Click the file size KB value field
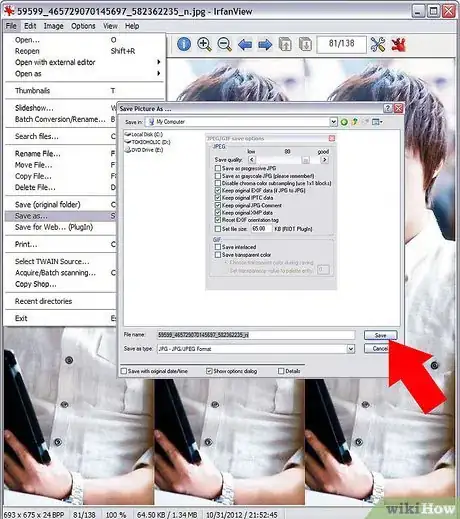The image size is (460, 519). [x=261, y=229]
